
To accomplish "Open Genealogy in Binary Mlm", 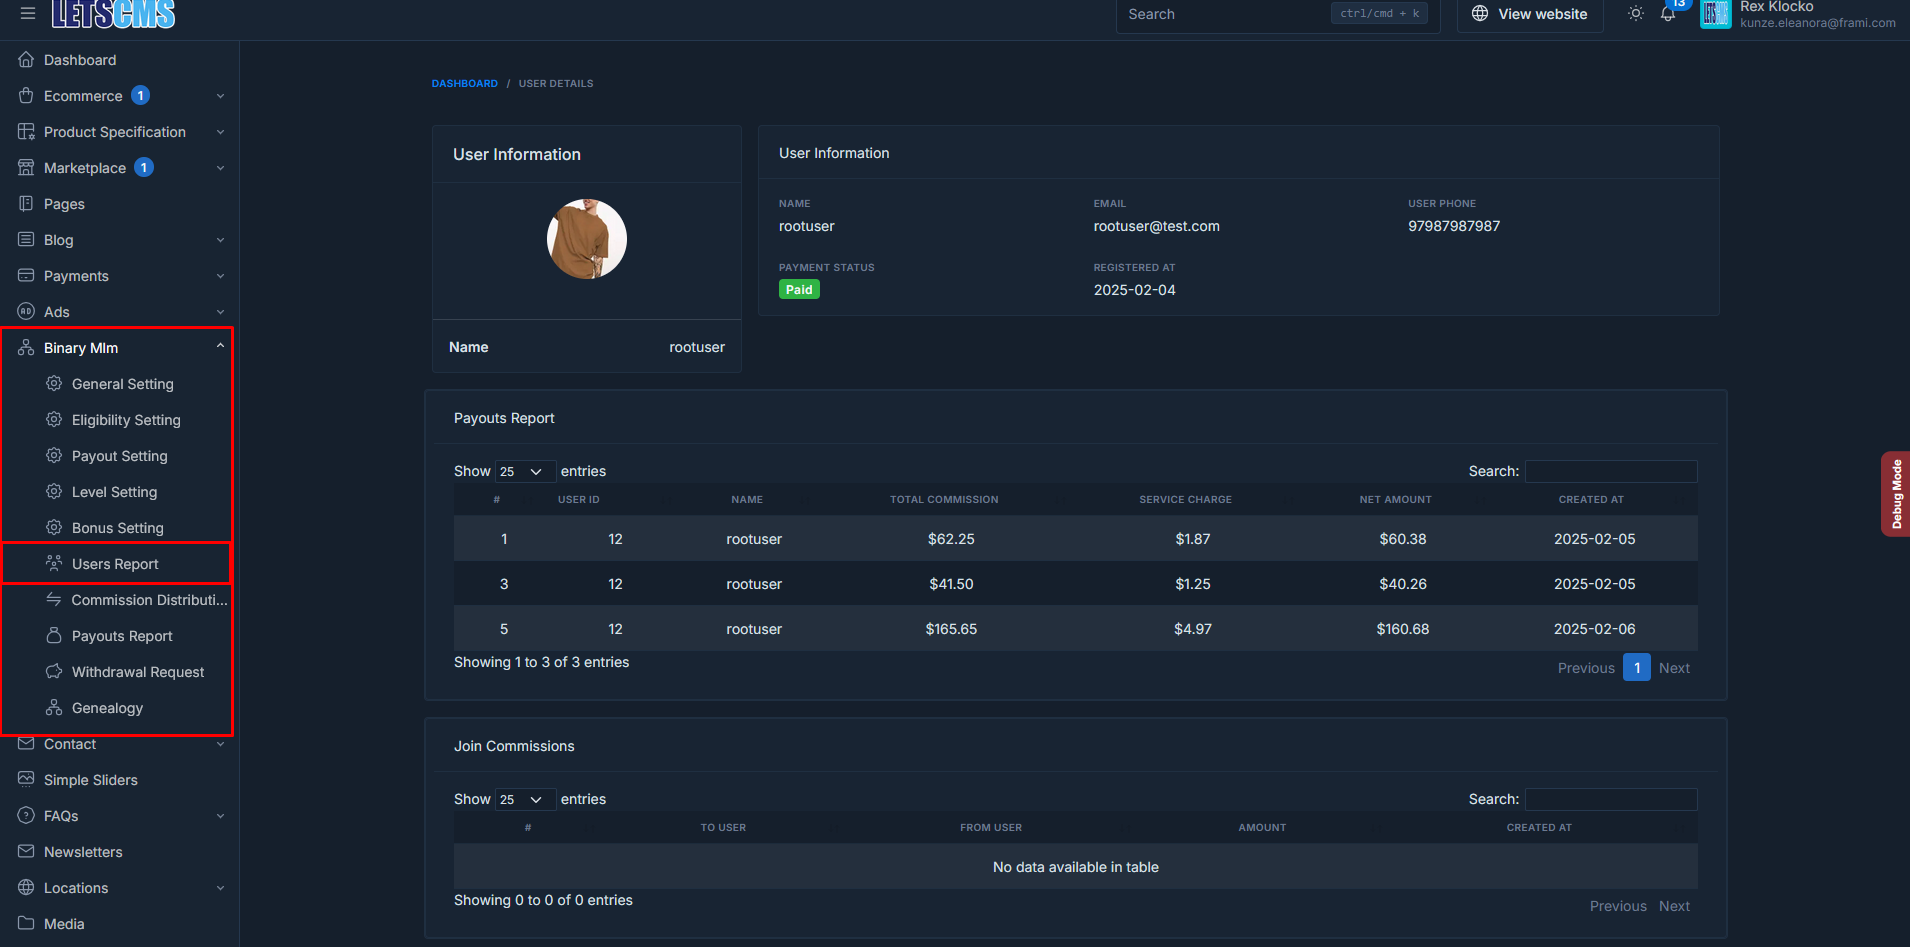I will (108, 707).
